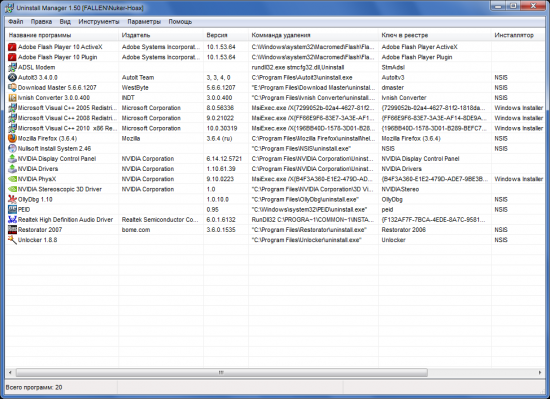The height and width of the screenshot is (399, 550).
Task: Open the Вид menu
Action: (x=65, y=22)
